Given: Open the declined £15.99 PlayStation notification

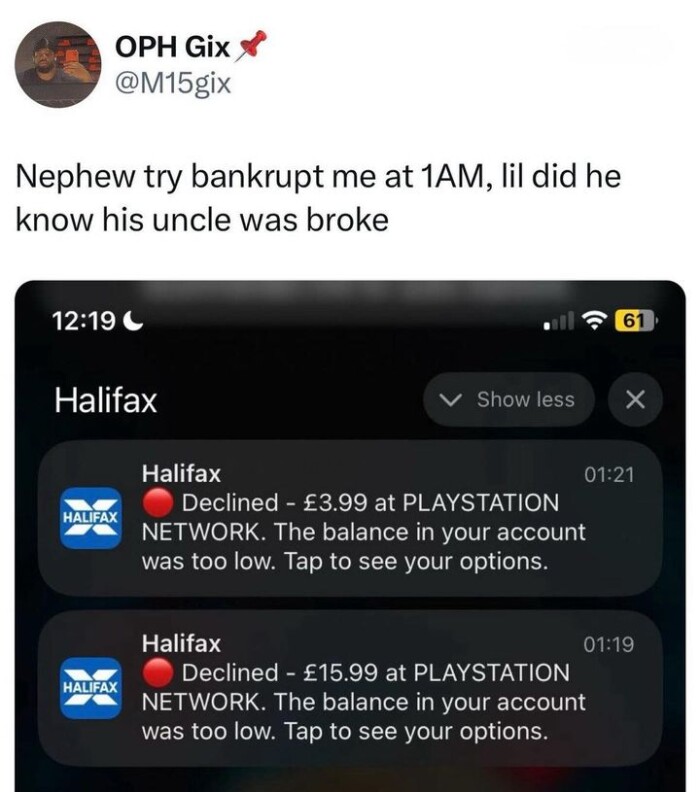Looking at the screenshot, I should [x=350, y=688].
